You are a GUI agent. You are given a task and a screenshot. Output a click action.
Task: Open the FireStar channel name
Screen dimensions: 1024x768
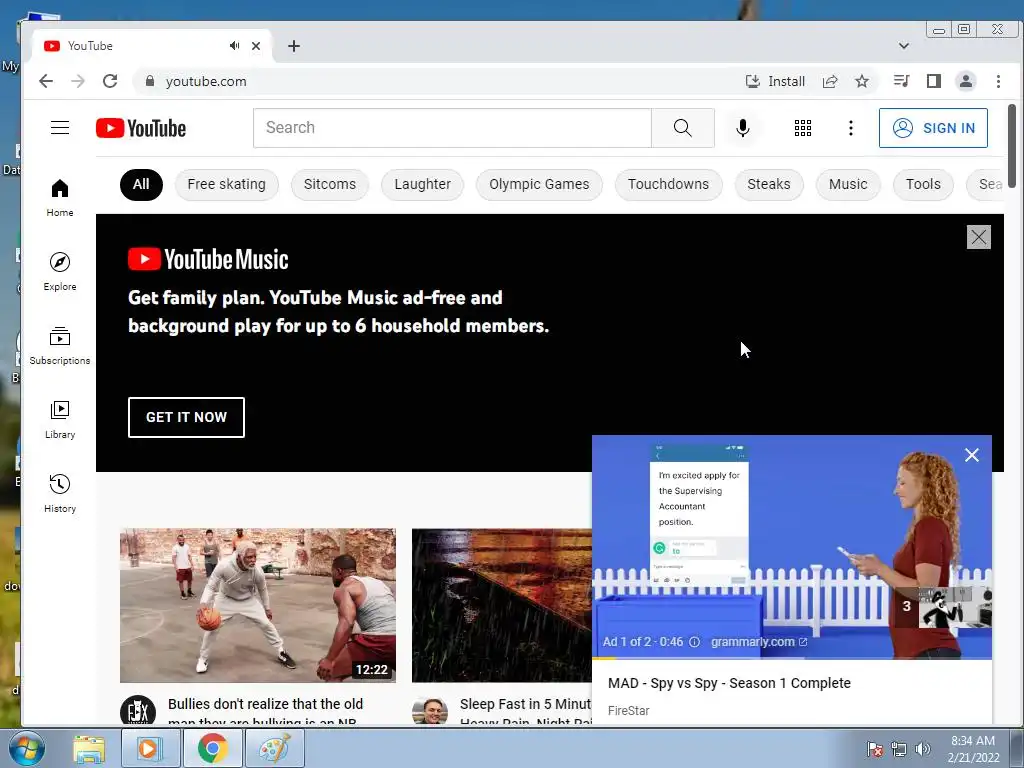(628, 711)
